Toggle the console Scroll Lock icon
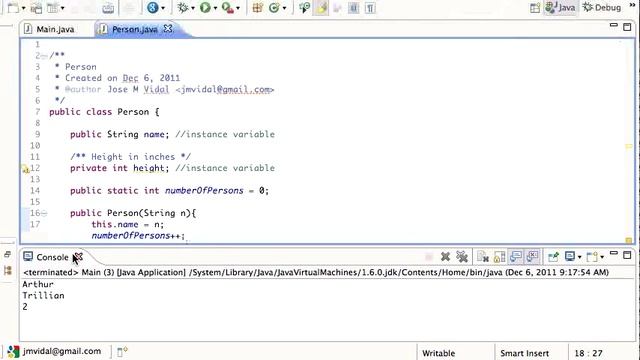Viewport: 640px width, 360px height. pyautogui.click(x=499, y=257)
